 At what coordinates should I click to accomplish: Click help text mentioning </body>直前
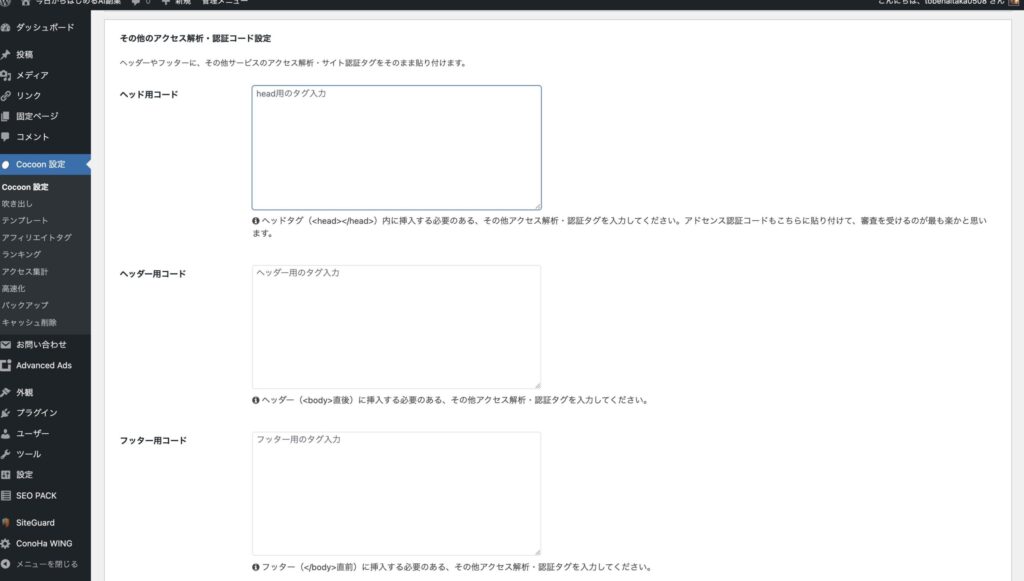(x=456, y=567)
